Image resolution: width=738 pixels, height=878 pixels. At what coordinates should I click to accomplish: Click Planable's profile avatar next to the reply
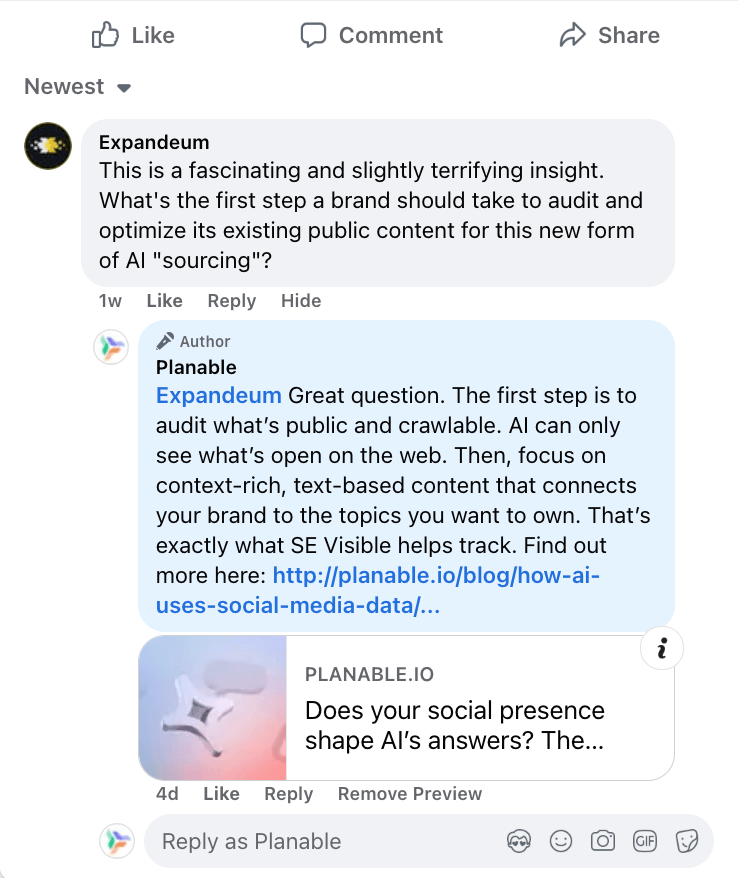[111, 347]
